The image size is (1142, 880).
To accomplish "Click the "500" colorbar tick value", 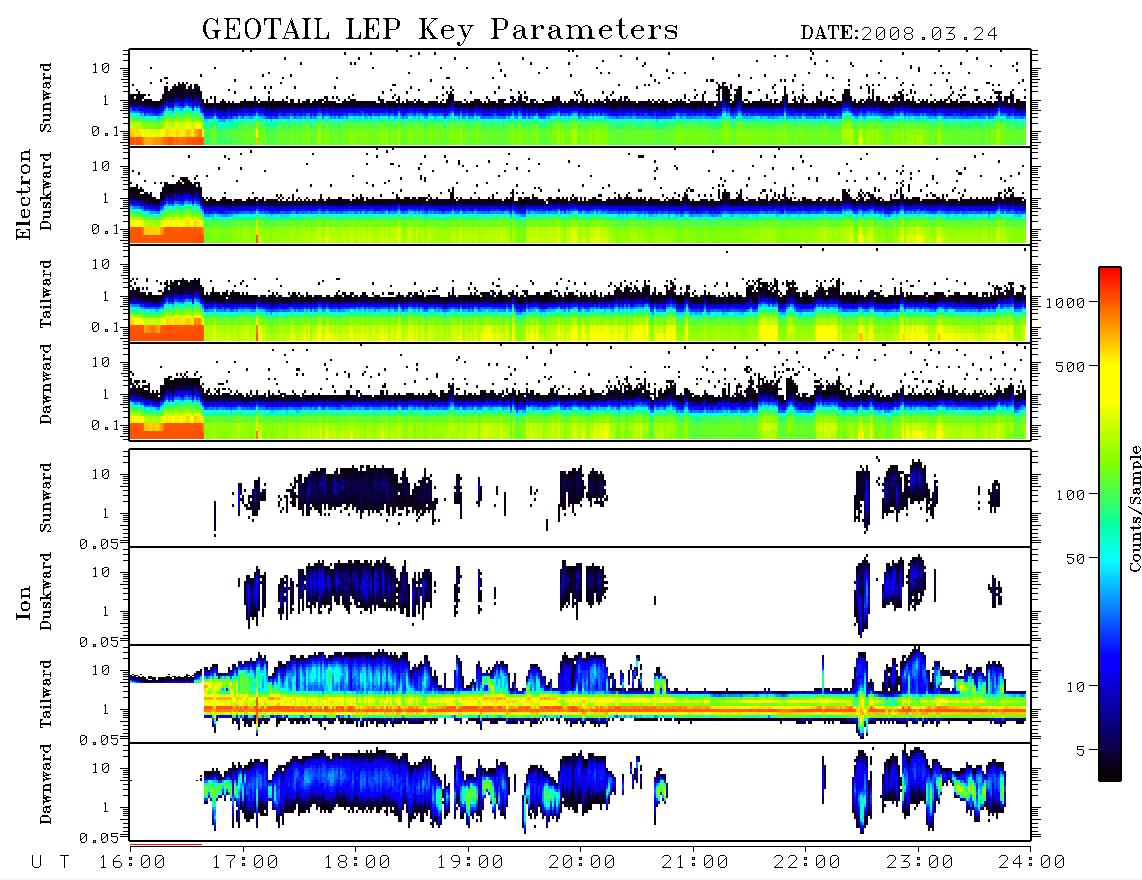I will pos(1070,366).
